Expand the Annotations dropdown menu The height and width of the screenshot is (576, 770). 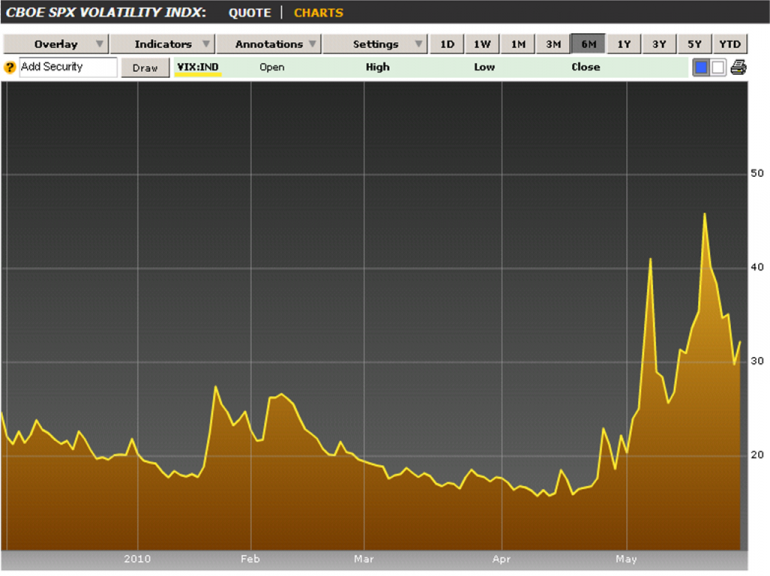pos(269,44)
